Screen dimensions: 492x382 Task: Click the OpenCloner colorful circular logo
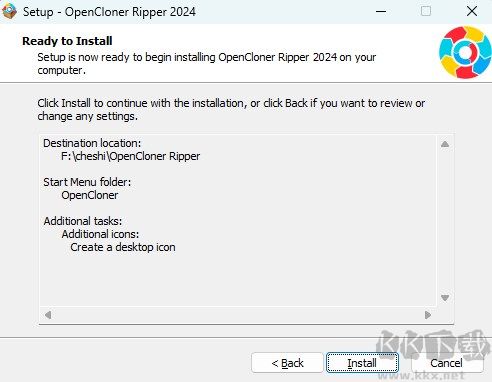(x=465, y=52)
